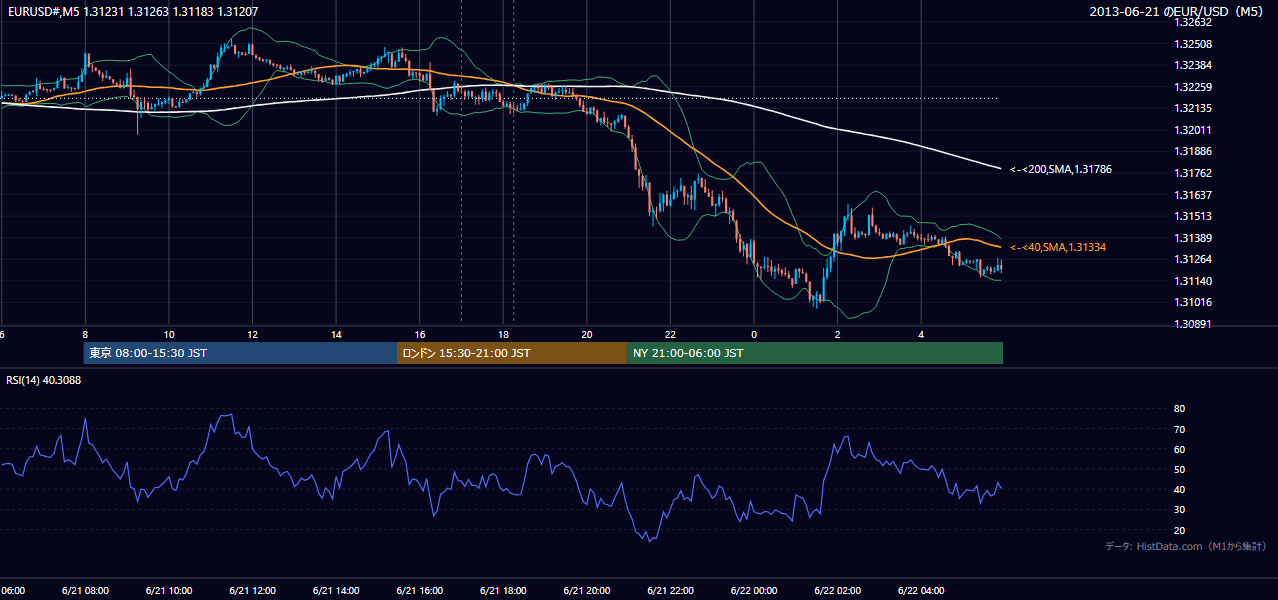Screen dimensions: 1278x600
Task: Click the 6/21 20:00 time axis label
Action: (x=587, y=590)
